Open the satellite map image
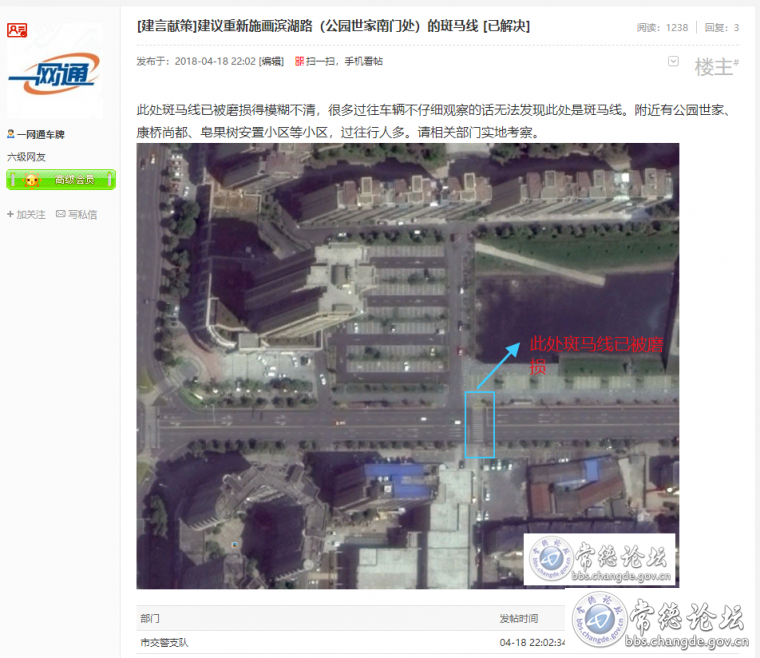Screen dimensions: 760x658 tap(408, 366)
